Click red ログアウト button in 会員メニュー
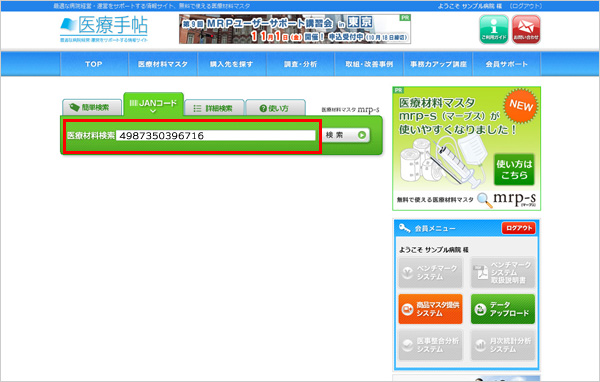Viewport: 600px width, 382px height. 518,228
